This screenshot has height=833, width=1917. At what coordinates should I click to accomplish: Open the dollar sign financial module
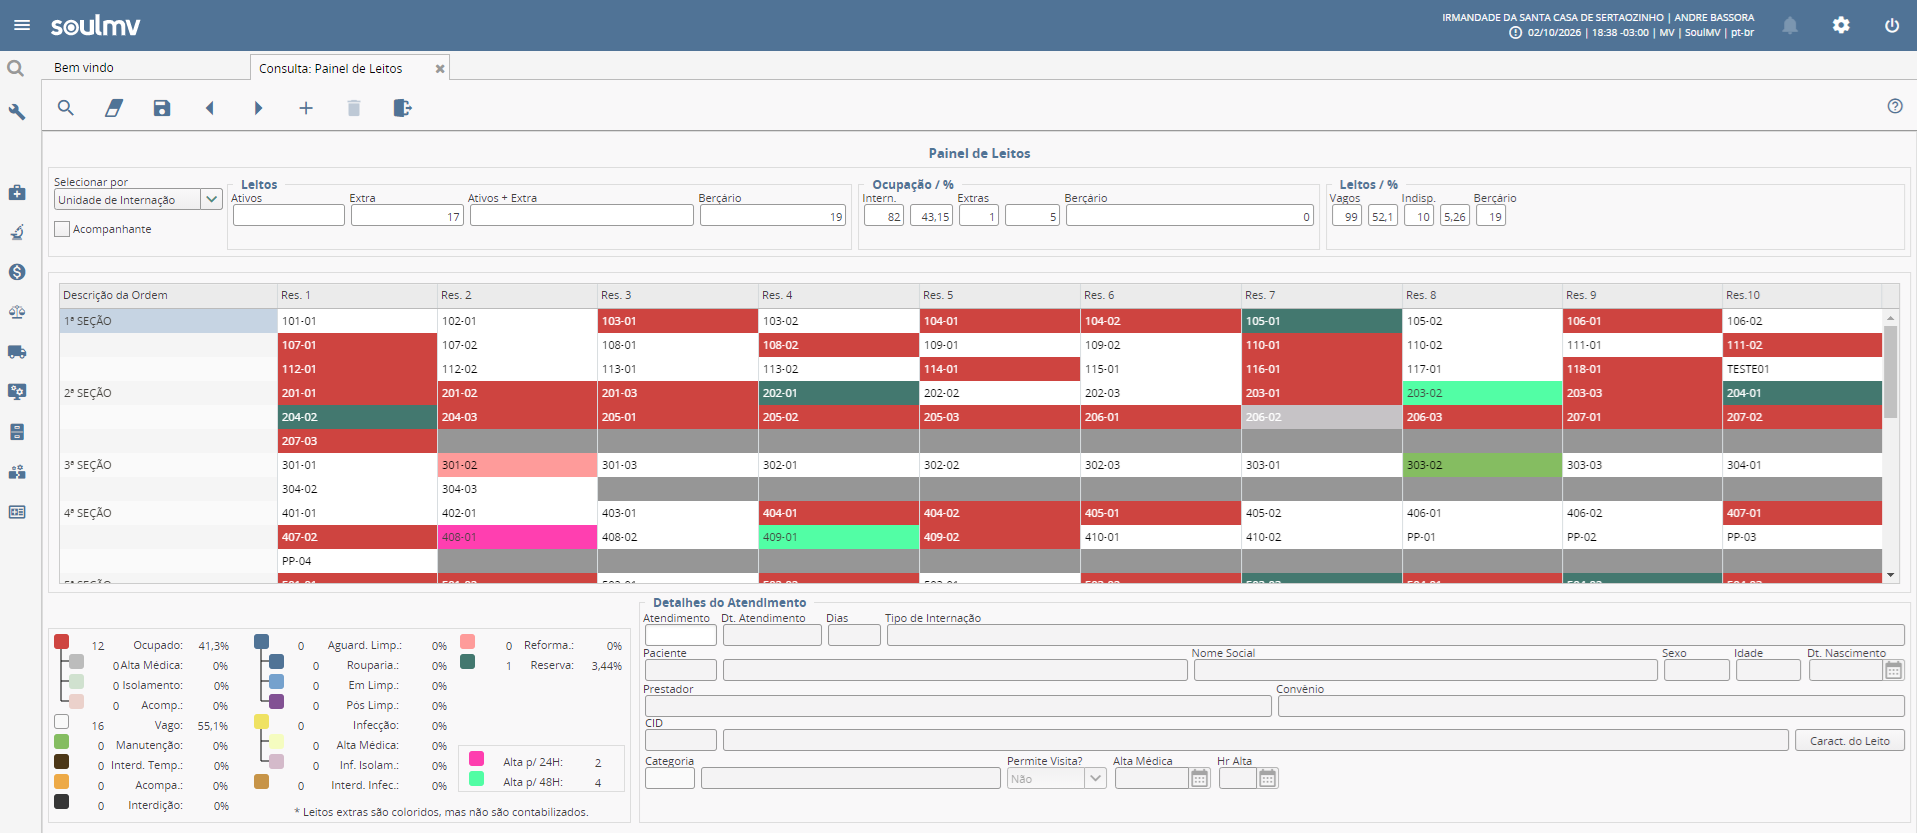click(17, 272)
